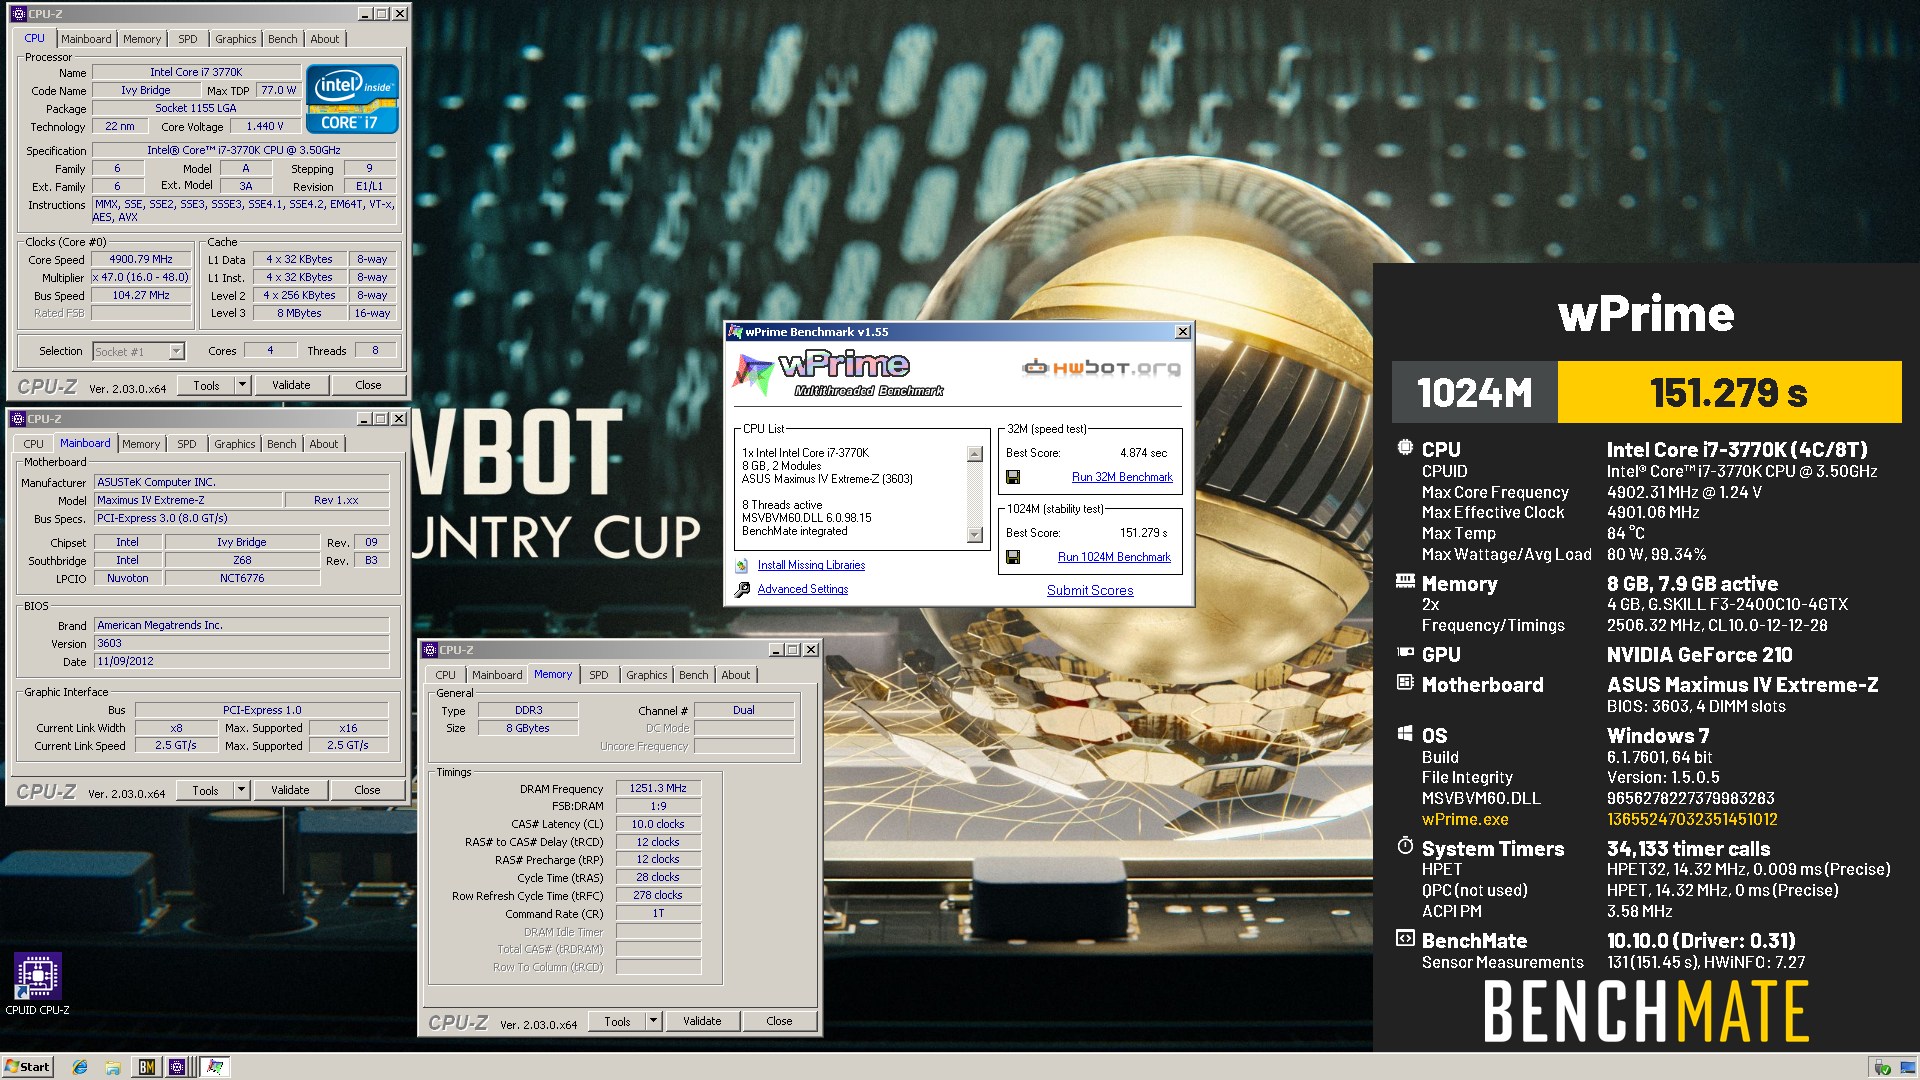Switch to CPU tab in Memory CPU-Z window
The image size is (1920, 1080).
coord(446,675)
